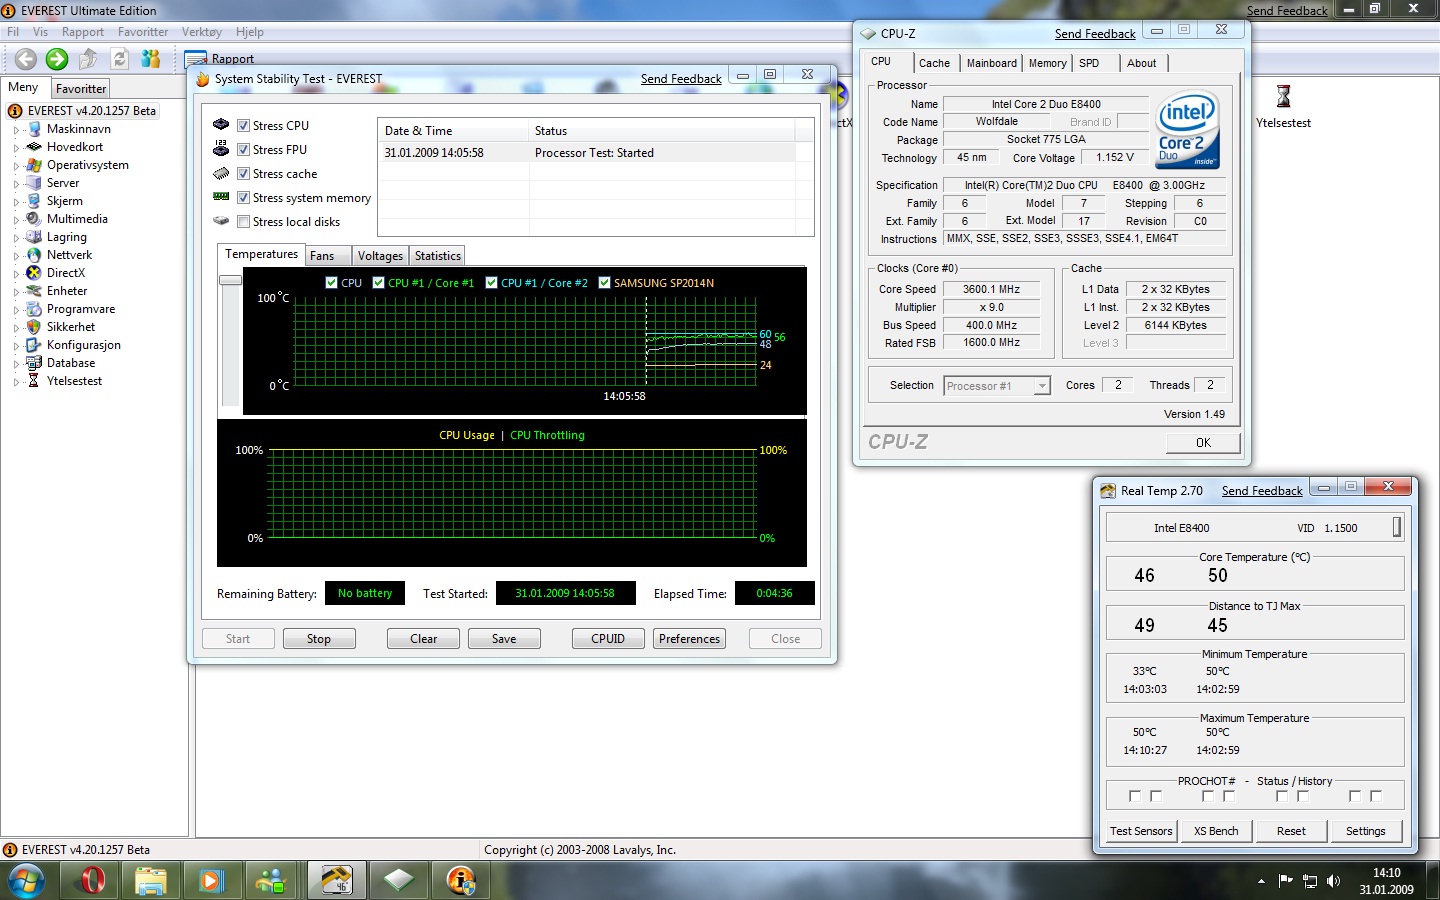Click the Clear button
This screenshot has width=1440, height=900.
(x=424, y=639)
